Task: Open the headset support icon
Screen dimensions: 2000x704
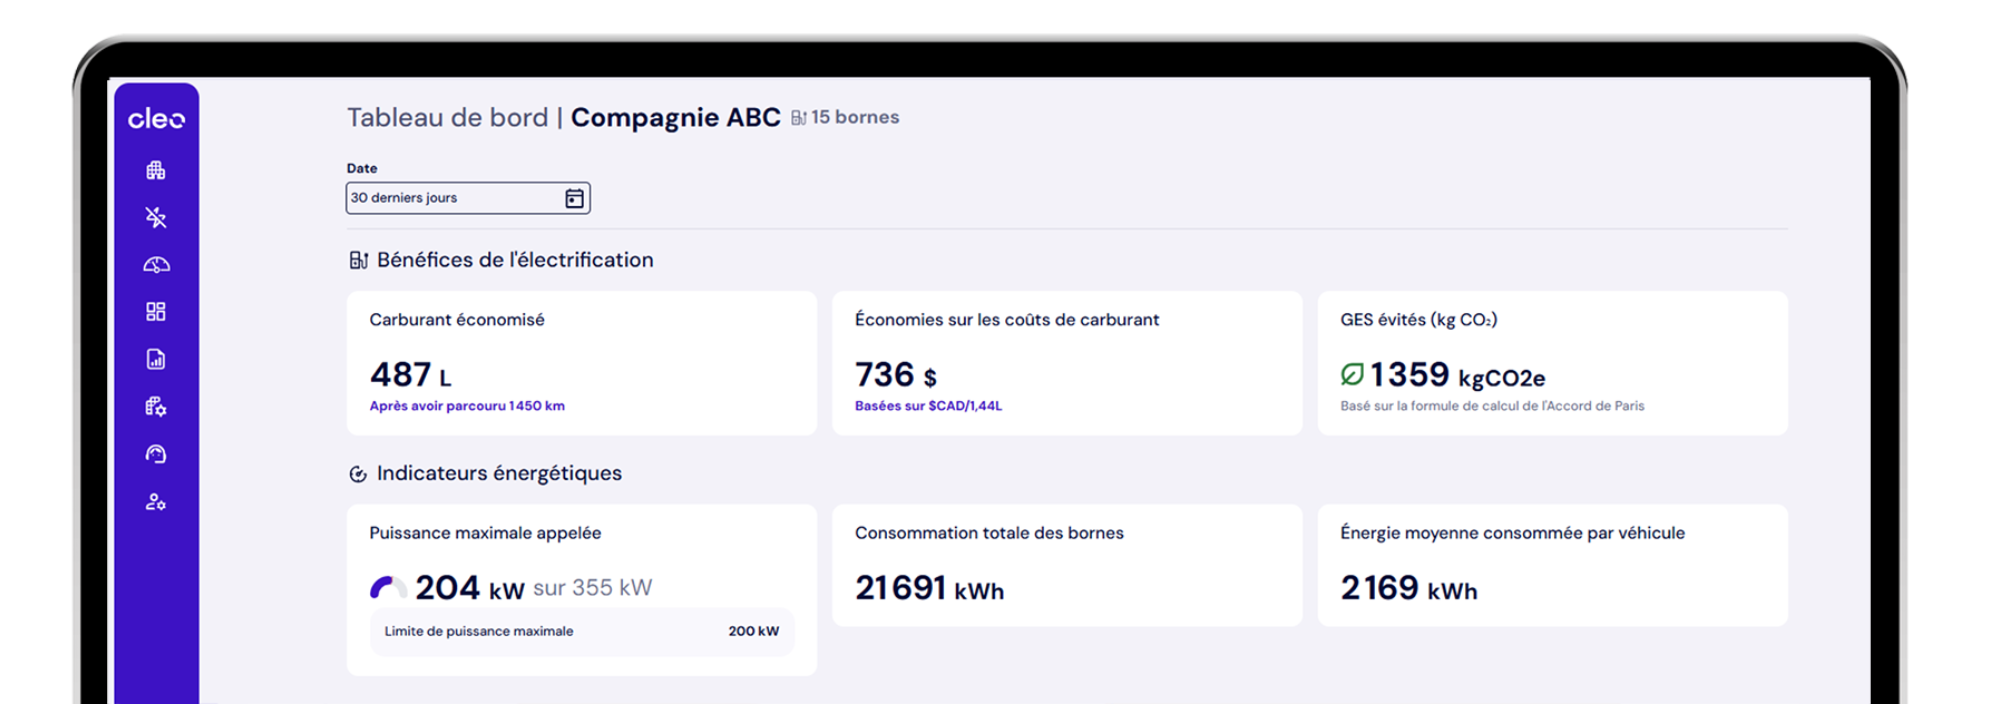Action: 156,454
